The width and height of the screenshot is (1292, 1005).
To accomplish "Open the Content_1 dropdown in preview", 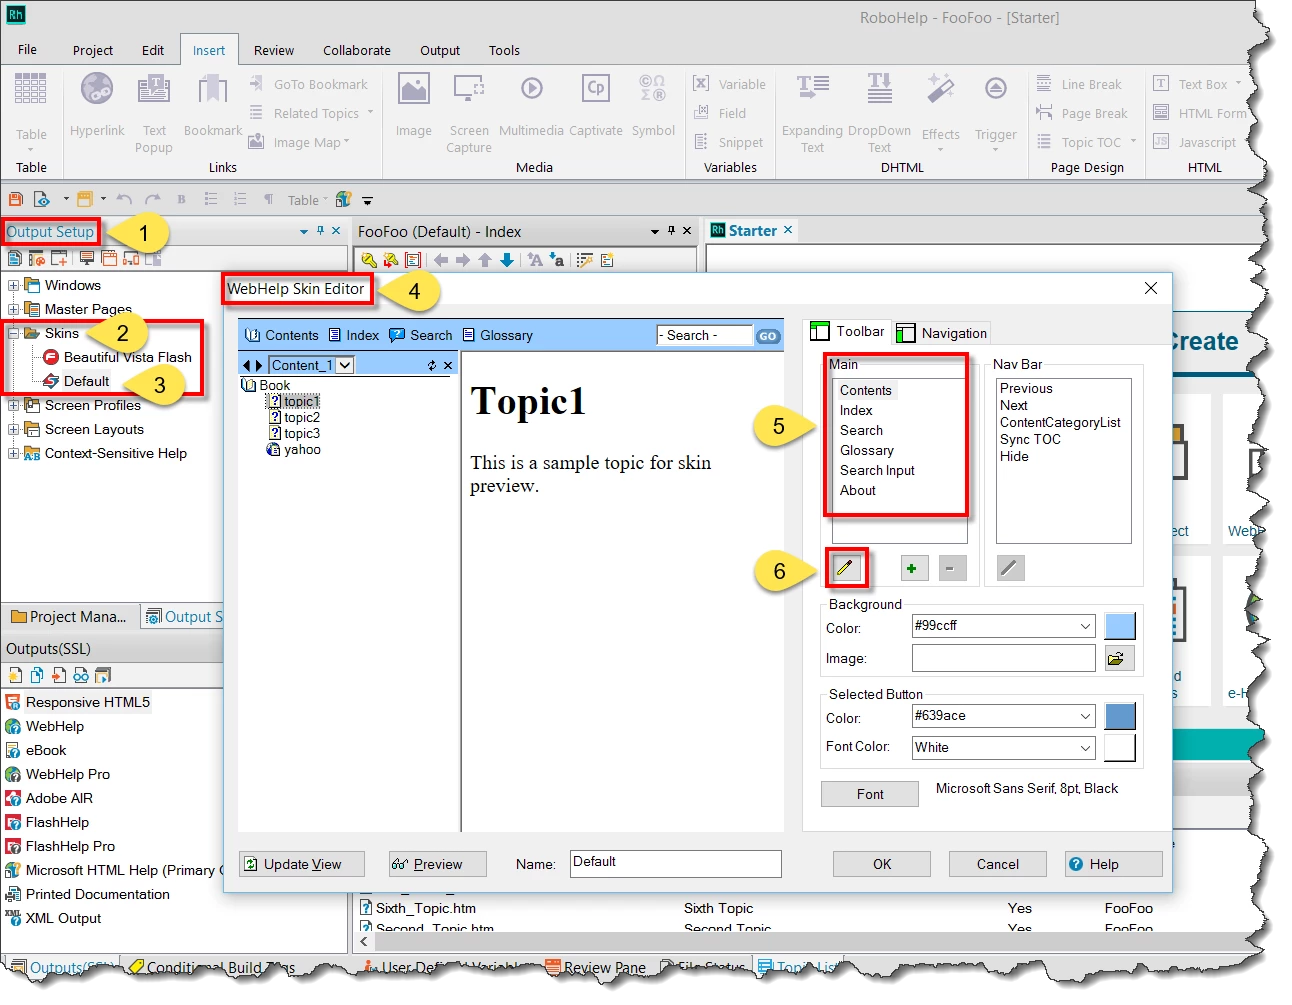I will (345, 365).
